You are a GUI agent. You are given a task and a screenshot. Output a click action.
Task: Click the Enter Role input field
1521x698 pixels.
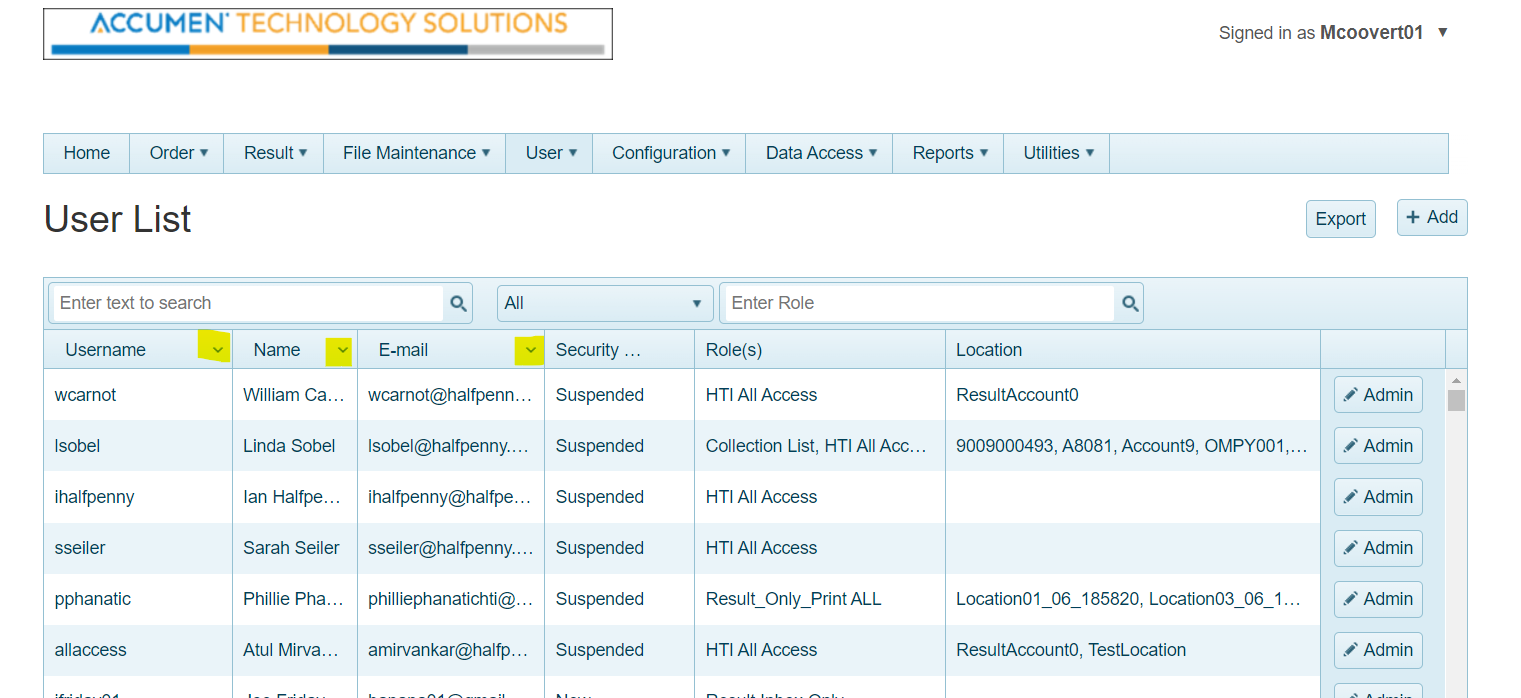pyautogui.click(x=917, y=303)
